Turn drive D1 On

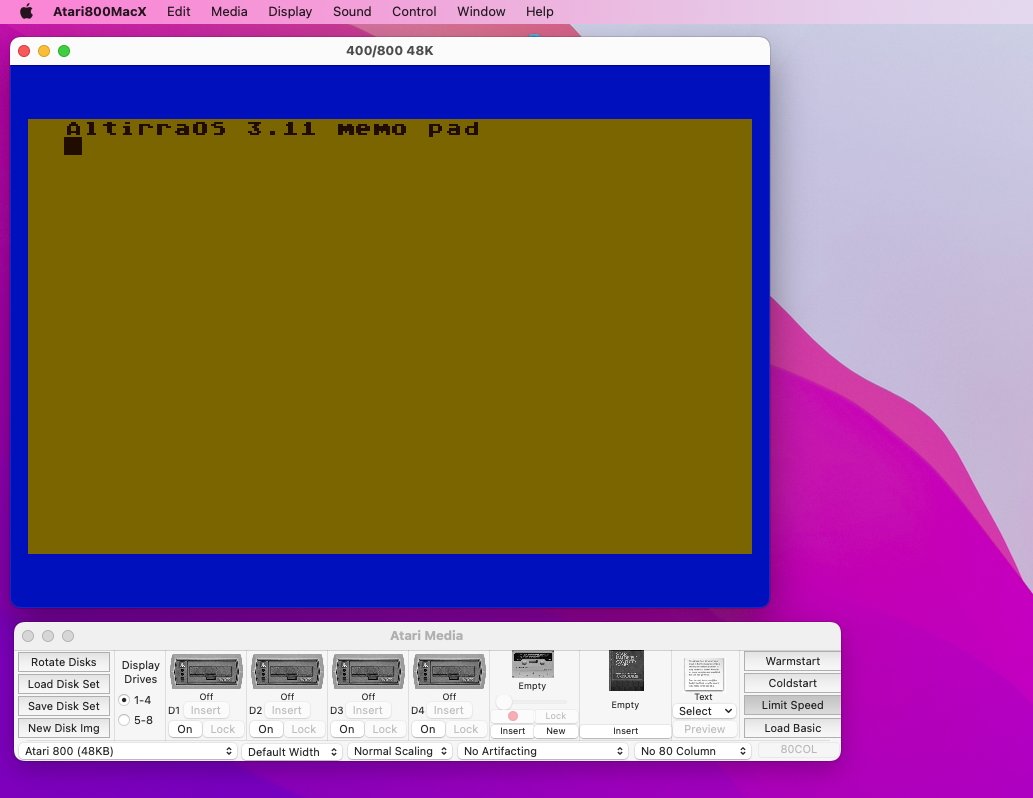tap(185, 729)
